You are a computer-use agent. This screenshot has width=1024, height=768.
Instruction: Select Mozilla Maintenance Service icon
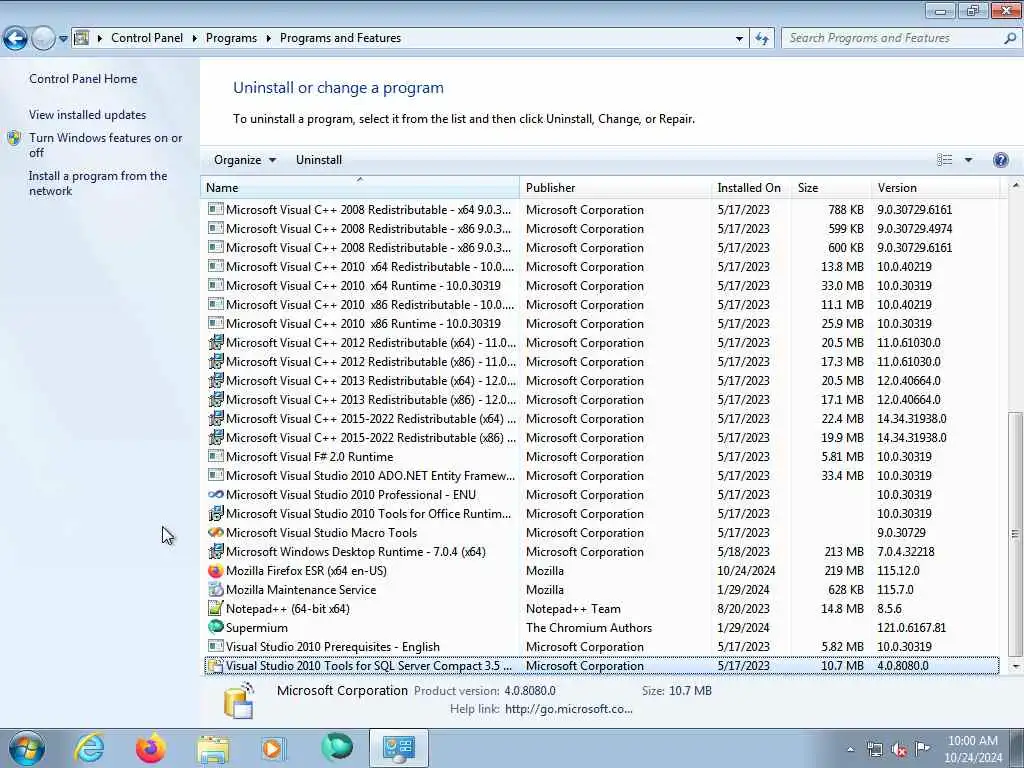[216, 590]
